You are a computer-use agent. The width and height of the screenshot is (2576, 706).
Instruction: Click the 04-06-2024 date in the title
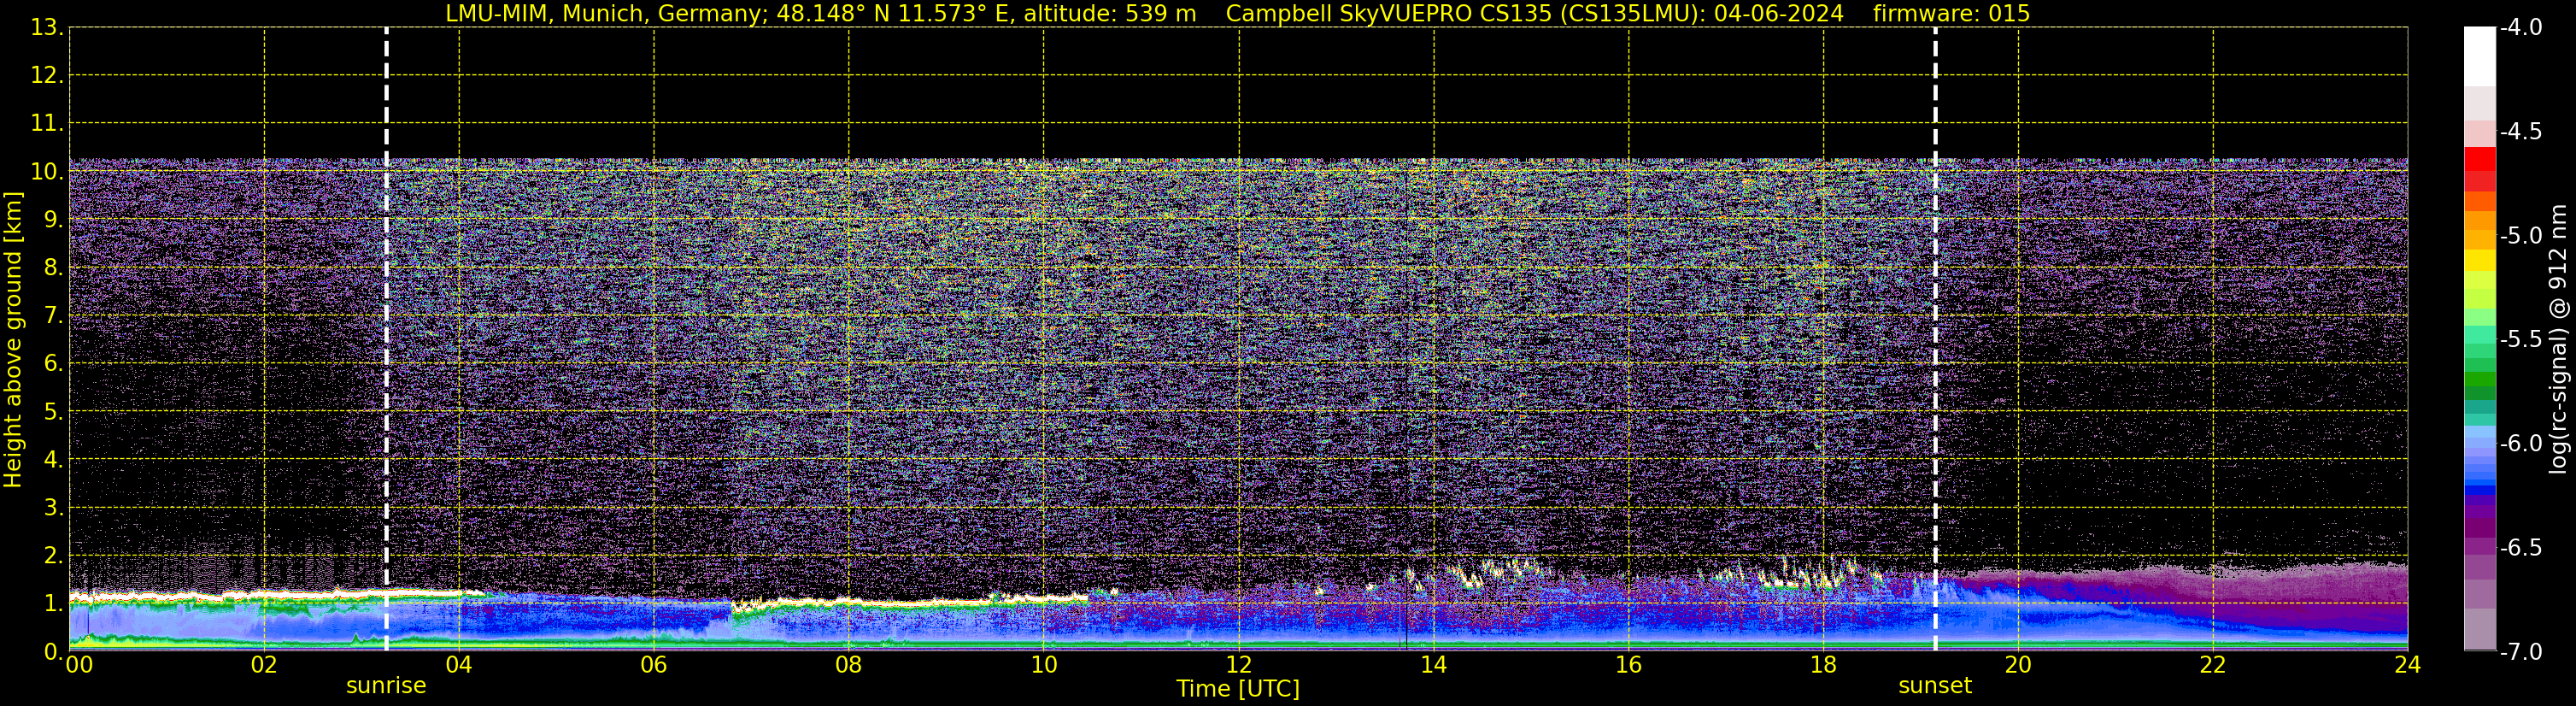pyautogui.click(x=1779, y=14)
